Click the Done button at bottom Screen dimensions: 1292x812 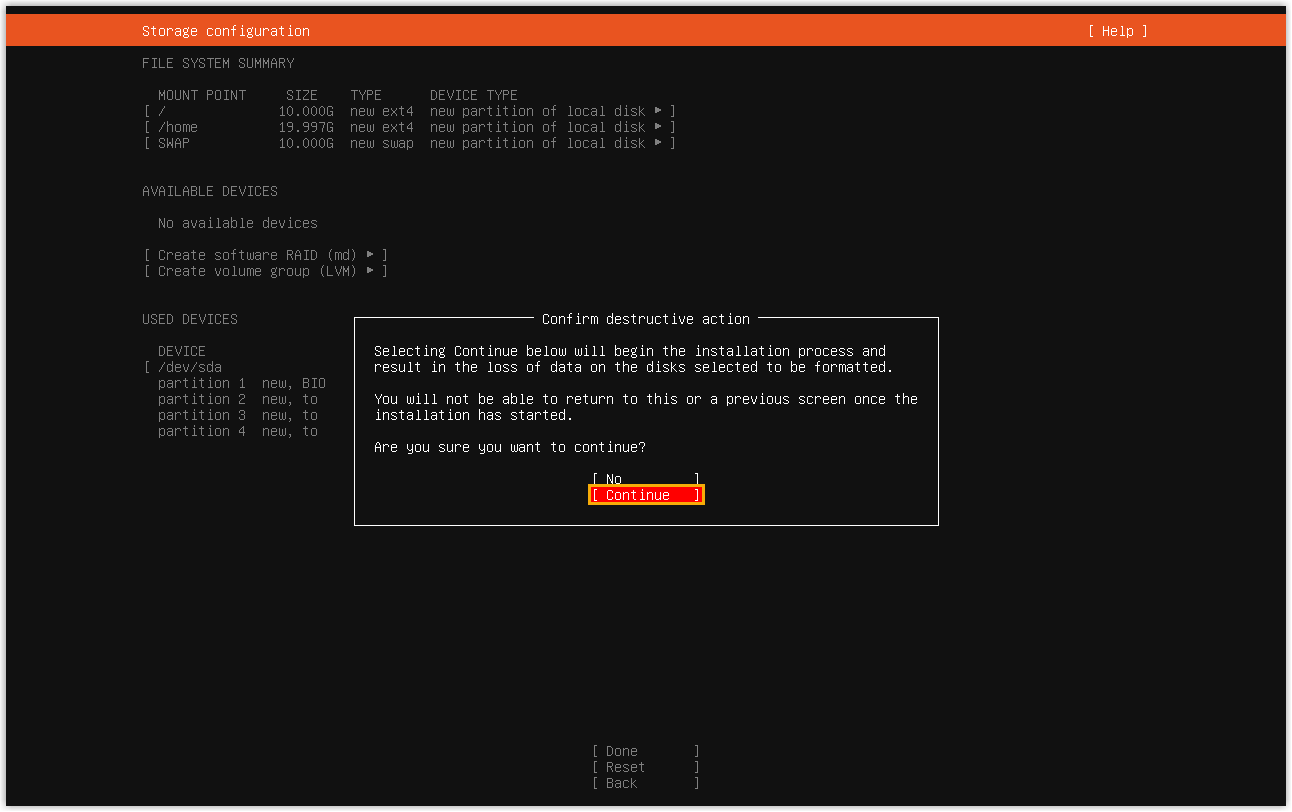(645, 751)
